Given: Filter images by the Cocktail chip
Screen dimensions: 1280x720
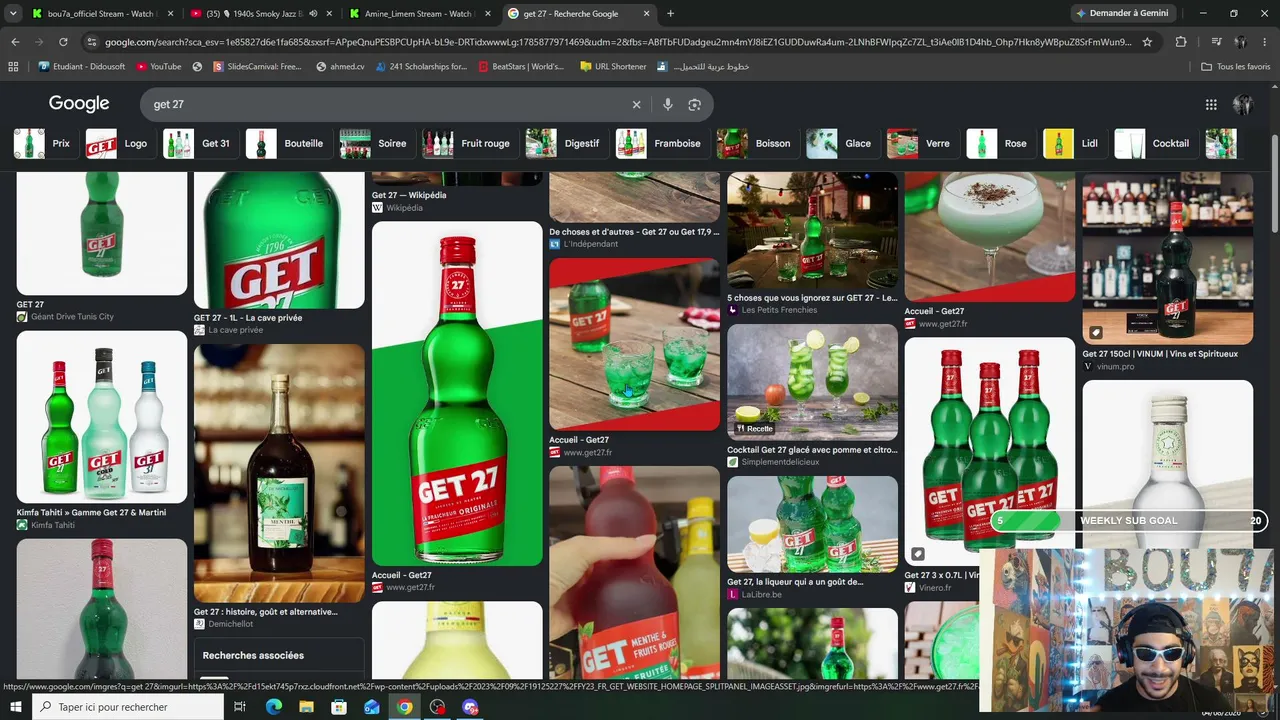Looking at the screenshot, I should 1154,143.
